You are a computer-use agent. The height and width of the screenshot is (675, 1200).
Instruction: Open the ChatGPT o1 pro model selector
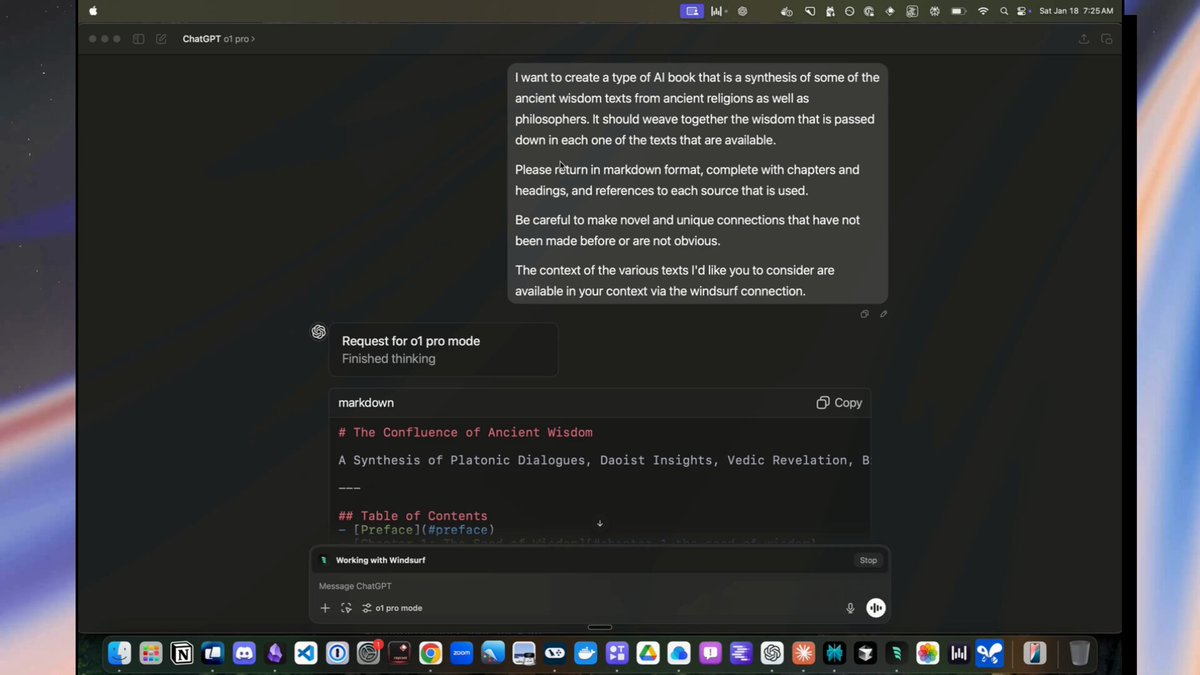218,39
